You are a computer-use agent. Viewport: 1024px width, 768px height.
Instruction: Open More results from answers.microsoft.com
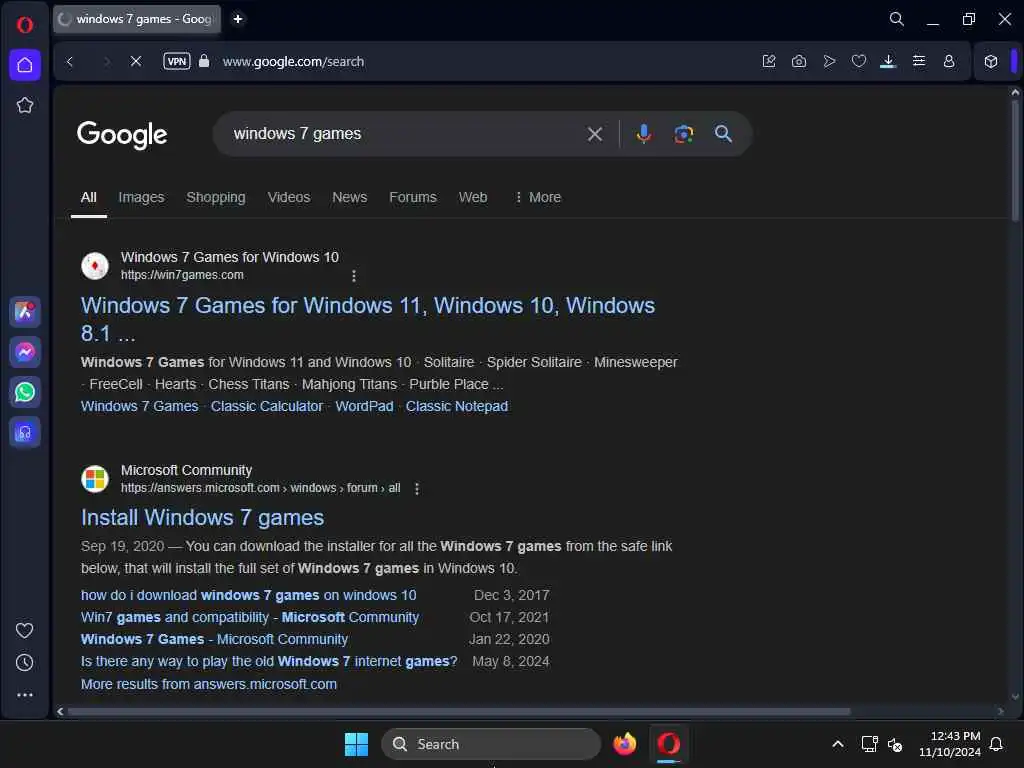pyautogui.click(x=209, y=684)
